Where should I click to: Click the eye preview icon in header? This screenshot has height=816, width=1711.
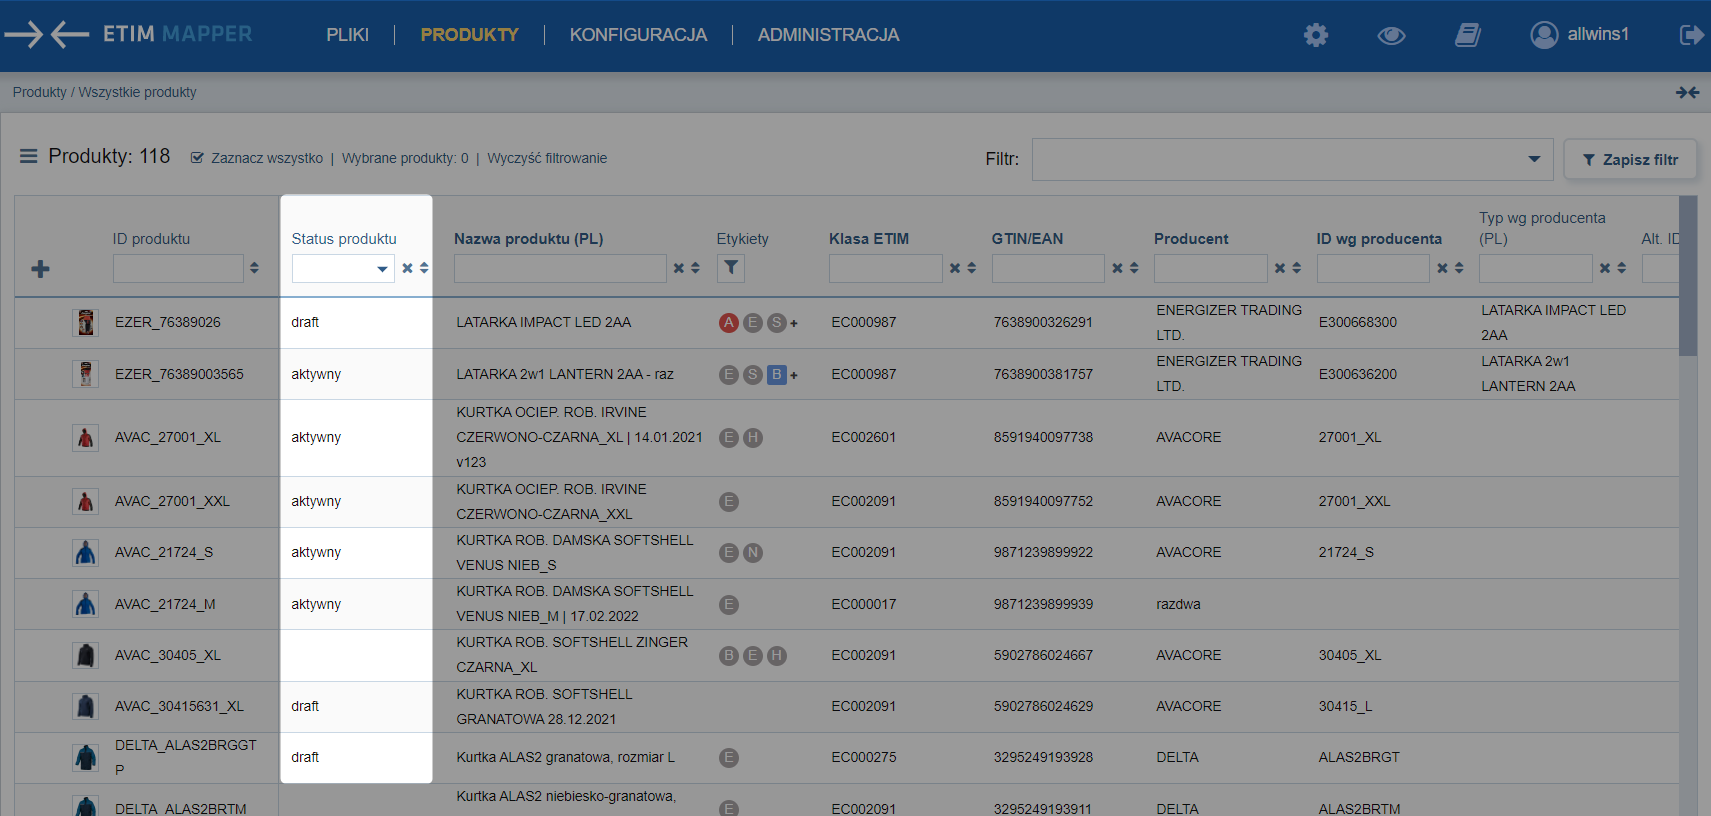click(1391, 35)
